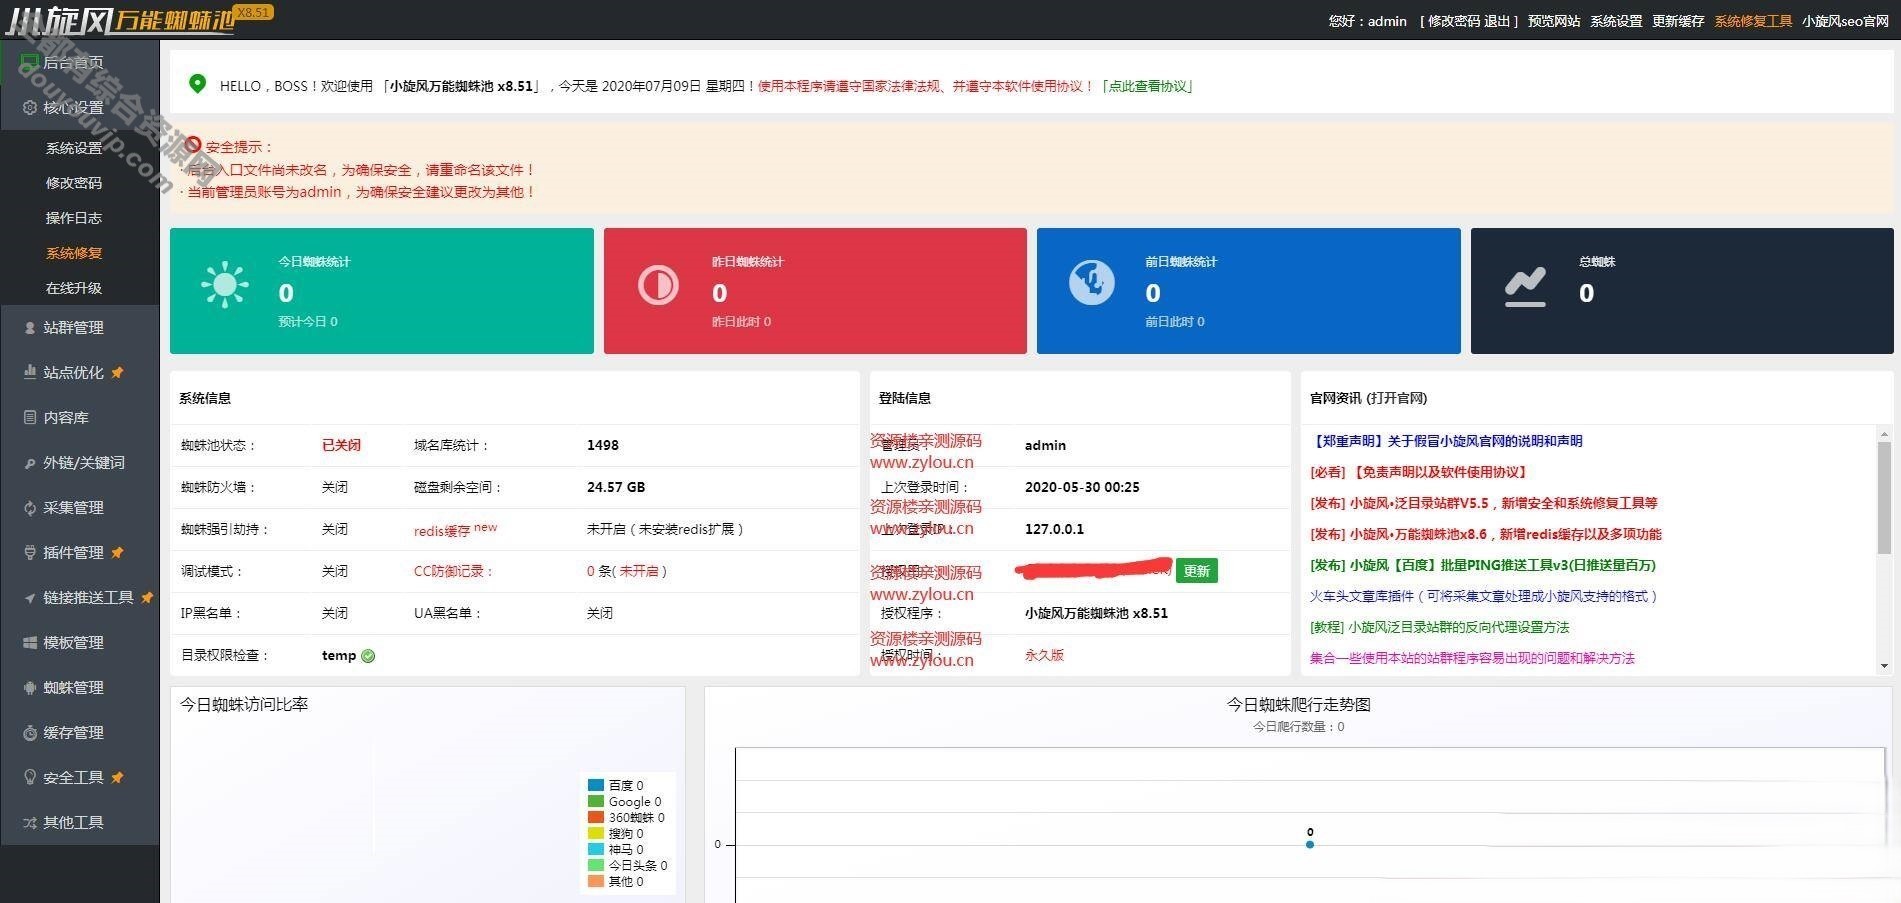Click the pin star next to 插件管理
This screenshot has height=903, width=1901.
click(117, 552)
